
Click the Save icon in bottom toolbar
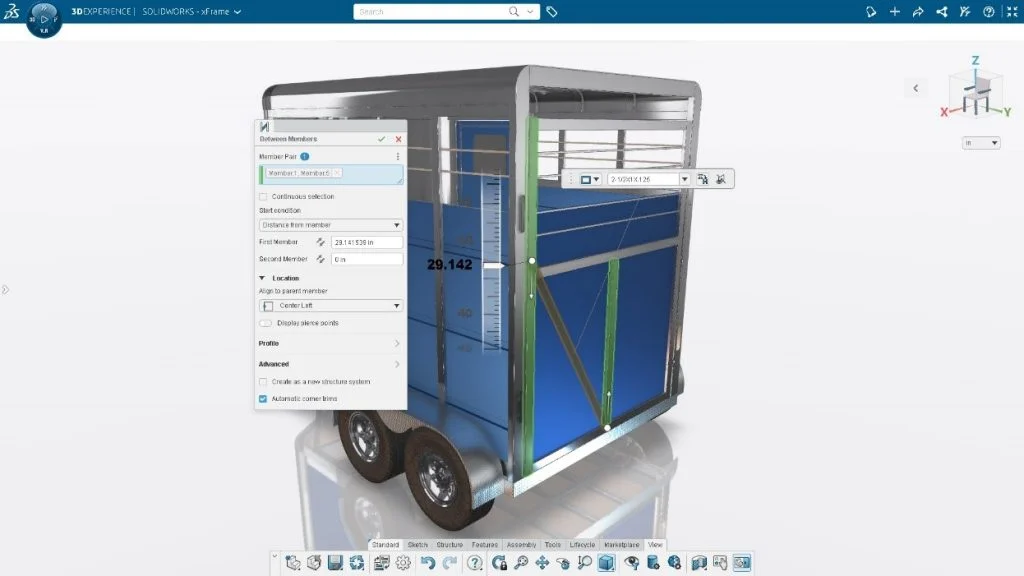coord(335,563)
